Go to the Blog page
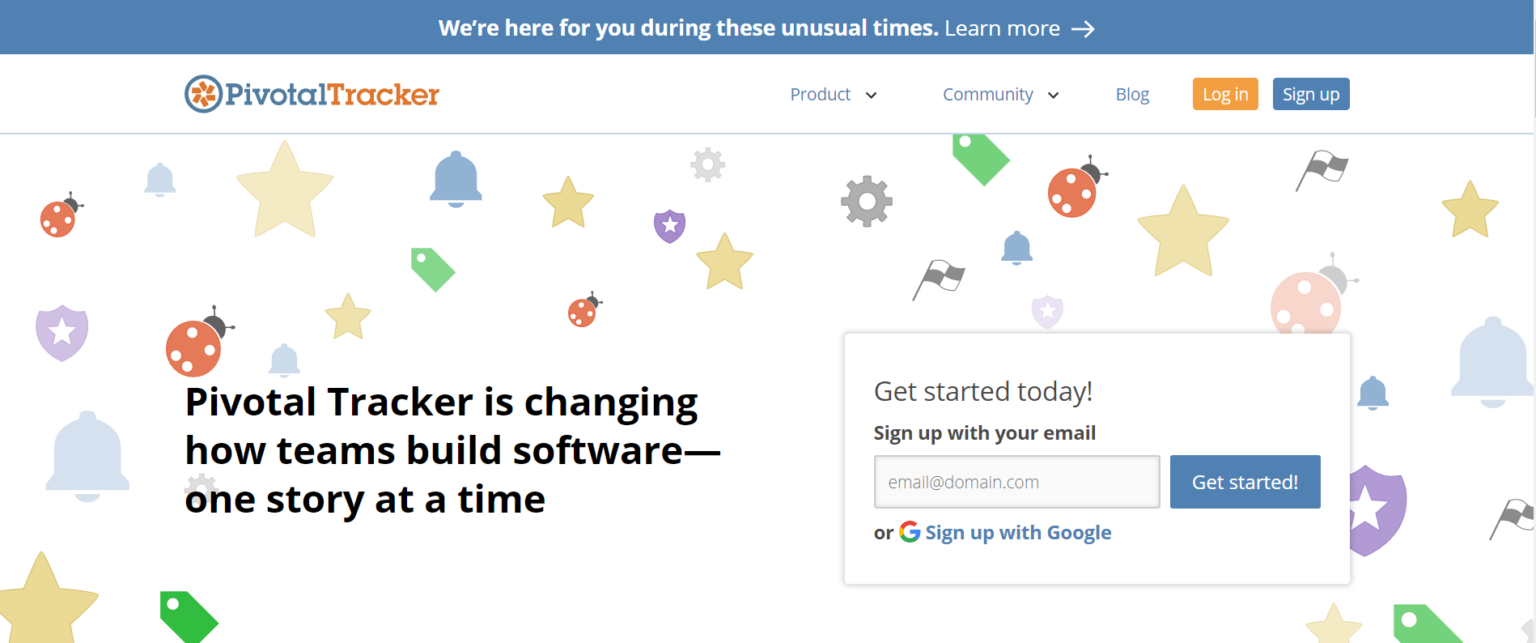 1132,94
